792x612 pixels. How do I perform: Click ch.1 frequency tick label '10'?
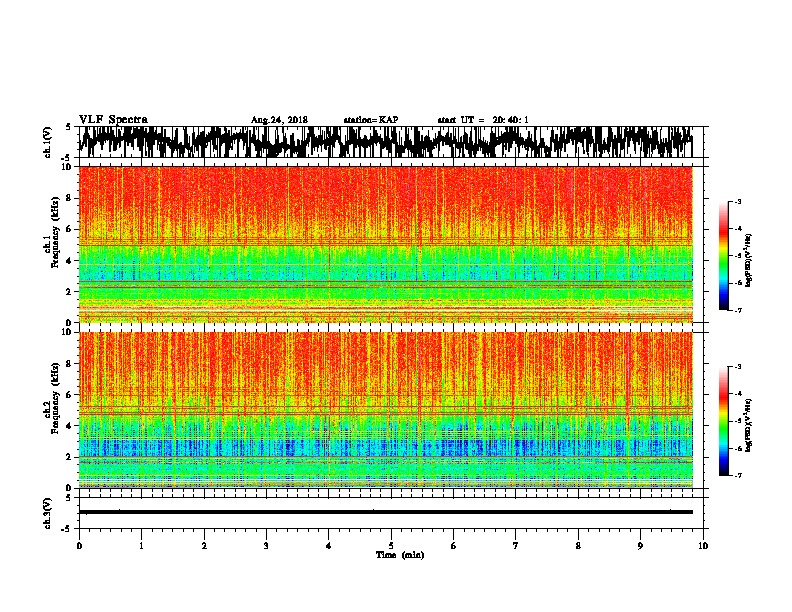tap(68, 167)
